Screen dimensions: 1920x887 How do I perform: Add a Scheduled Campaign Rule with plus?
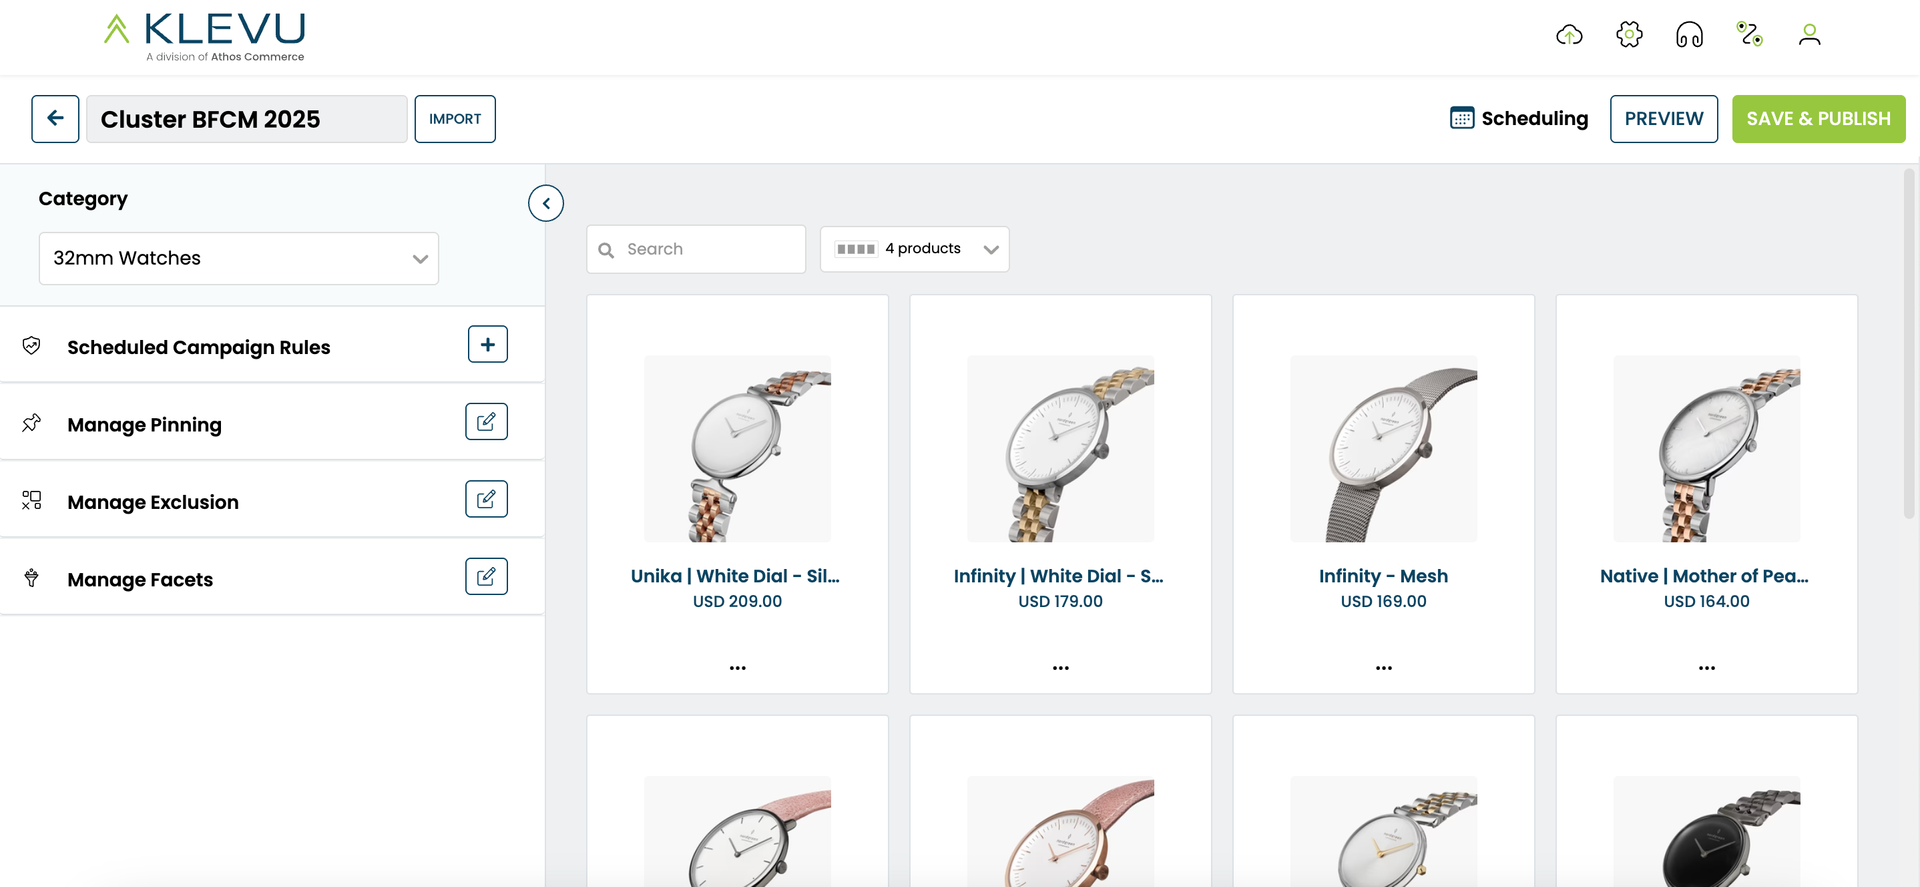488,344
